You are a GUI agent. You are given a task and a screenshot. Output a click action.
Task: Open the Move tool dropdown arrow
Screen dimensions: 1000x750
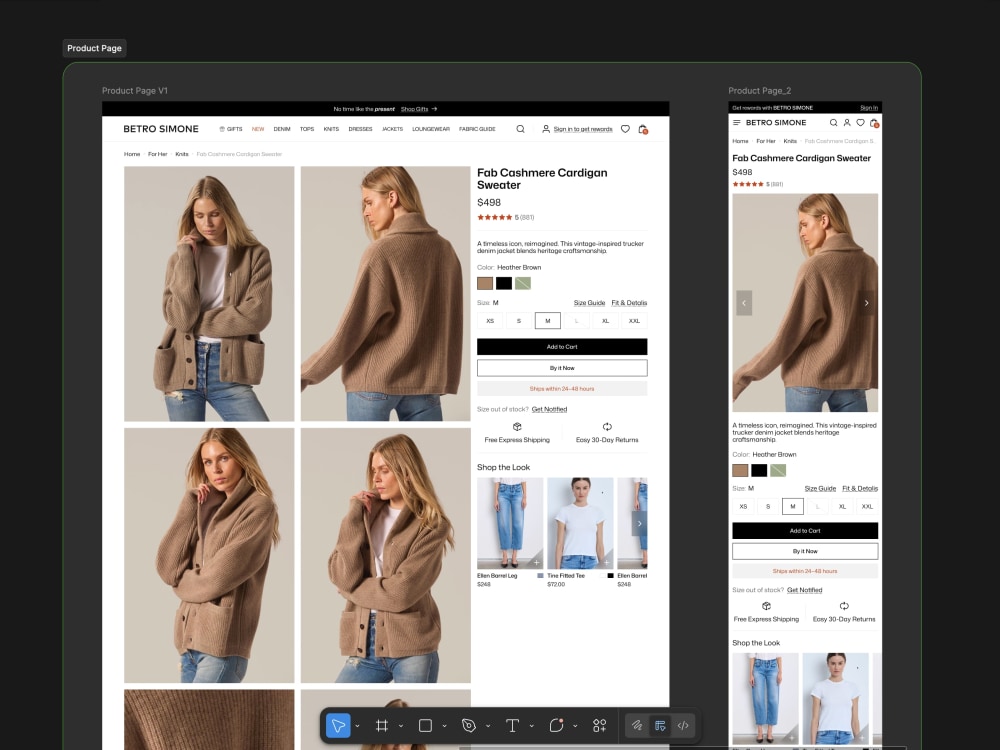[x=357, y=726]
